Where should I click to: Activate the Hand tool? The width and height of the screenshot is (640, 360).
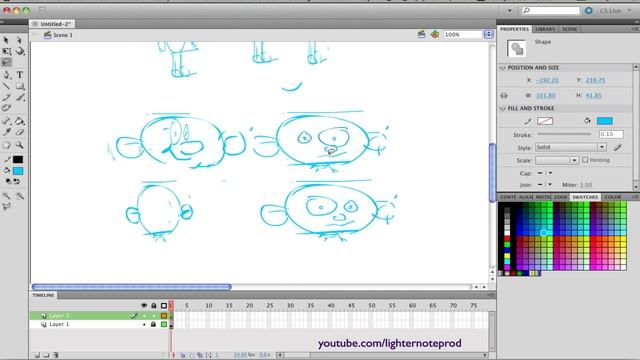tap(7, 145)
